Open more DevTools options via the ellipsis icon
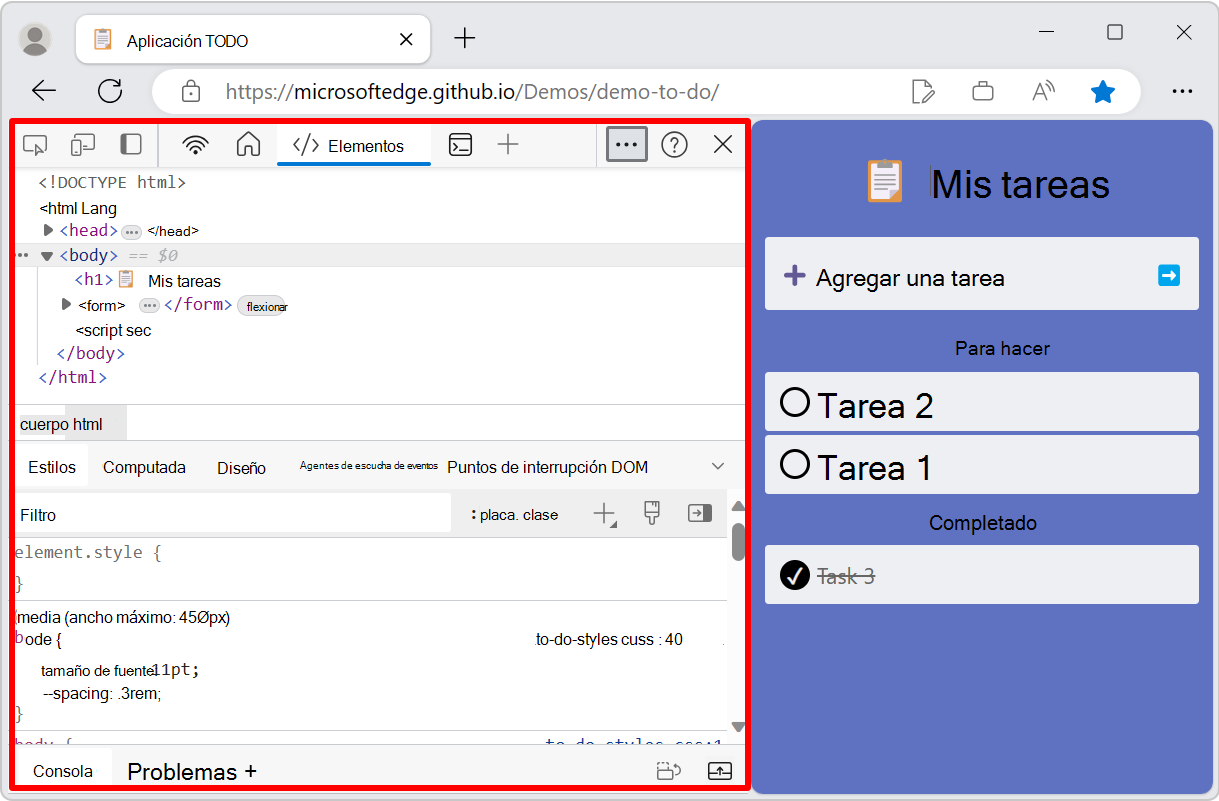This screenshot has width=1219, height=801. (x=626, y=144)
